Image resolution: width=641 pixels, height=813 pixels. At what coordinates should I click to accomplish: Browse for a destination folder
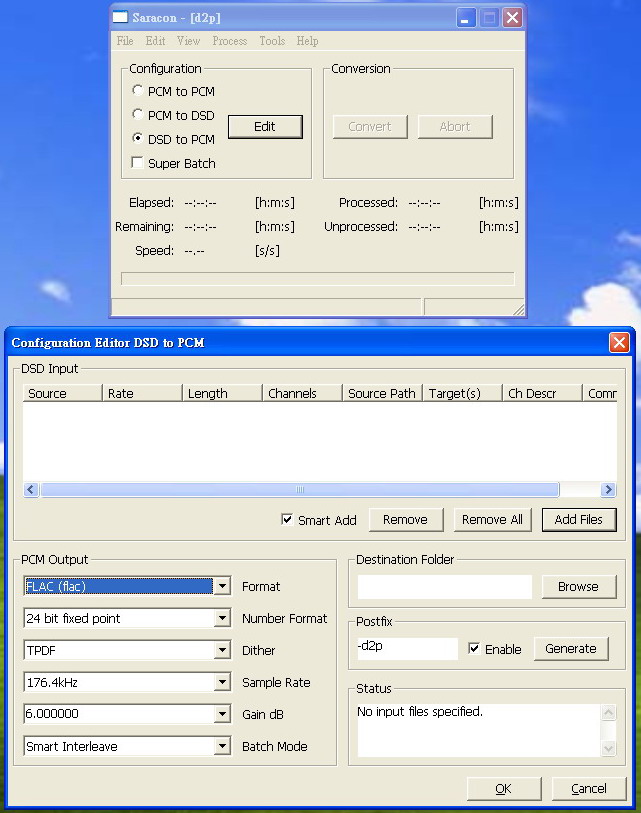click(x=579, y=586)
